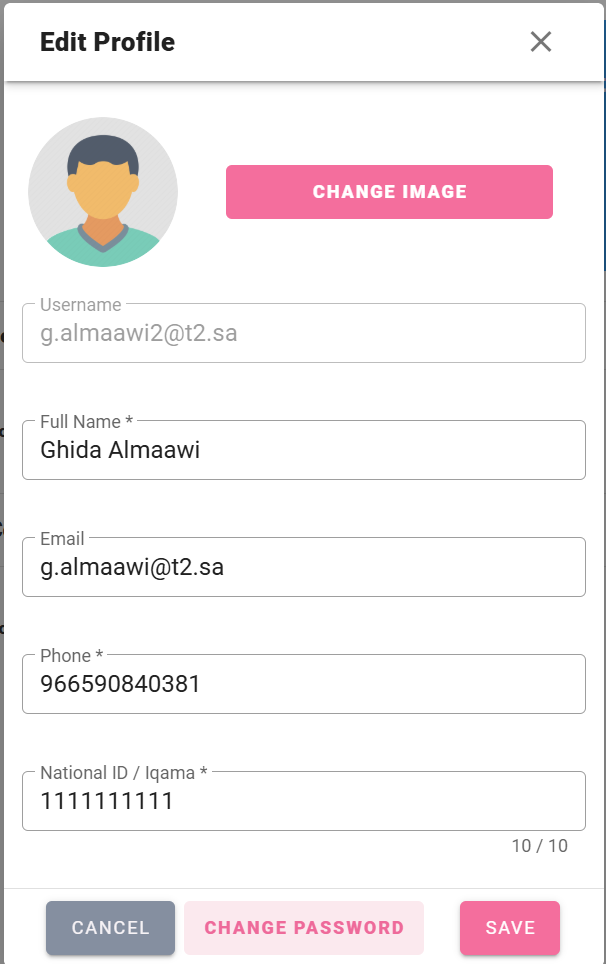
Task: Click the Username floating label
Action: 81,305
